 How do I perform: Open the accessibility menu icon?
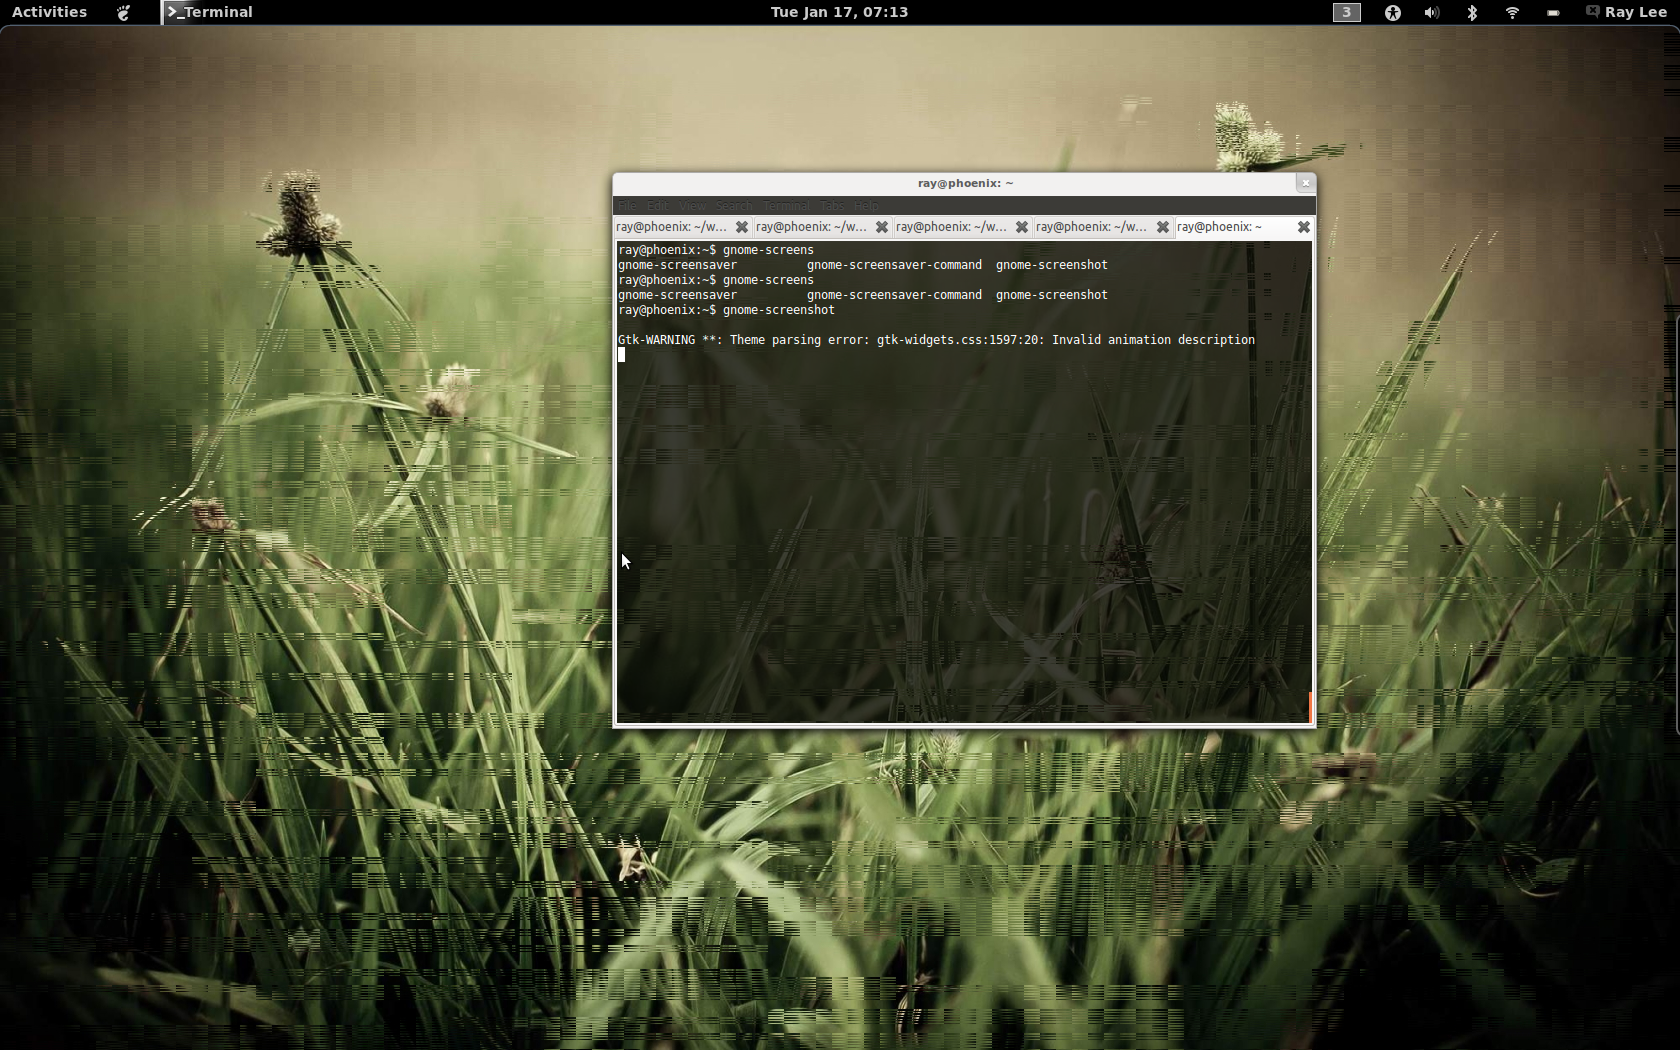pos(1392,12)
